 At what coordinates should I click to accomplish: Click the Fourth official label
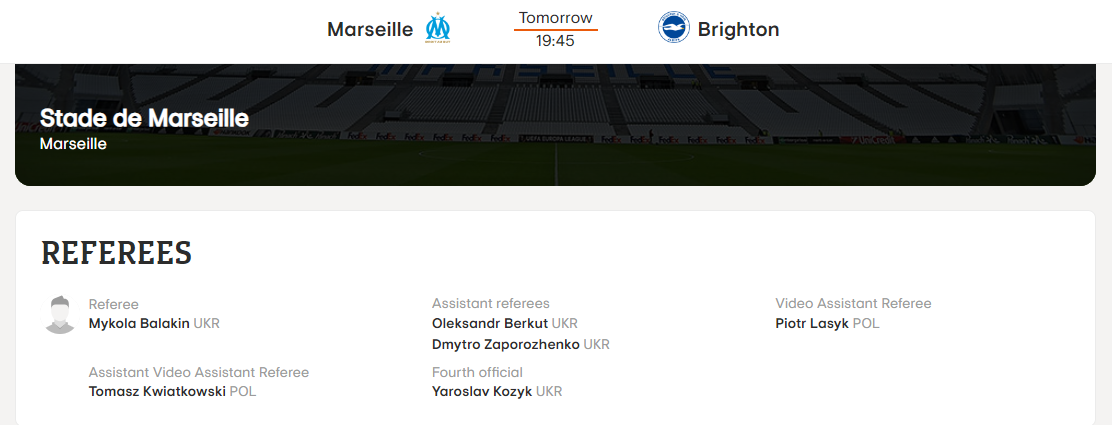pos(477,373)
